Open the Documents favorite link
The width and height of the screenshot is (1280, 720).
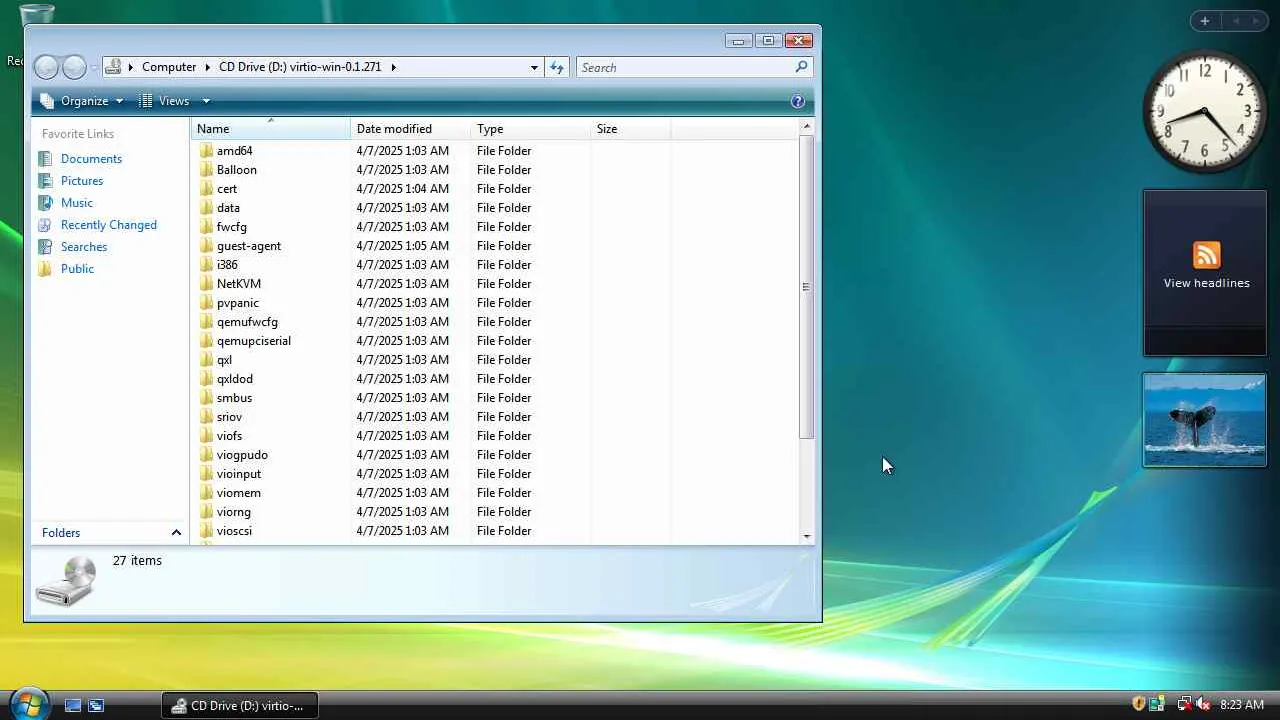coord(91,159)
